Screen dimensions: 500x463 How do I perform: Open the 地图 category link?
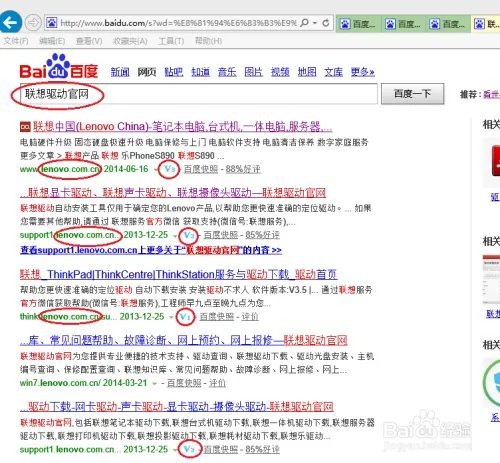pos(307,72)
